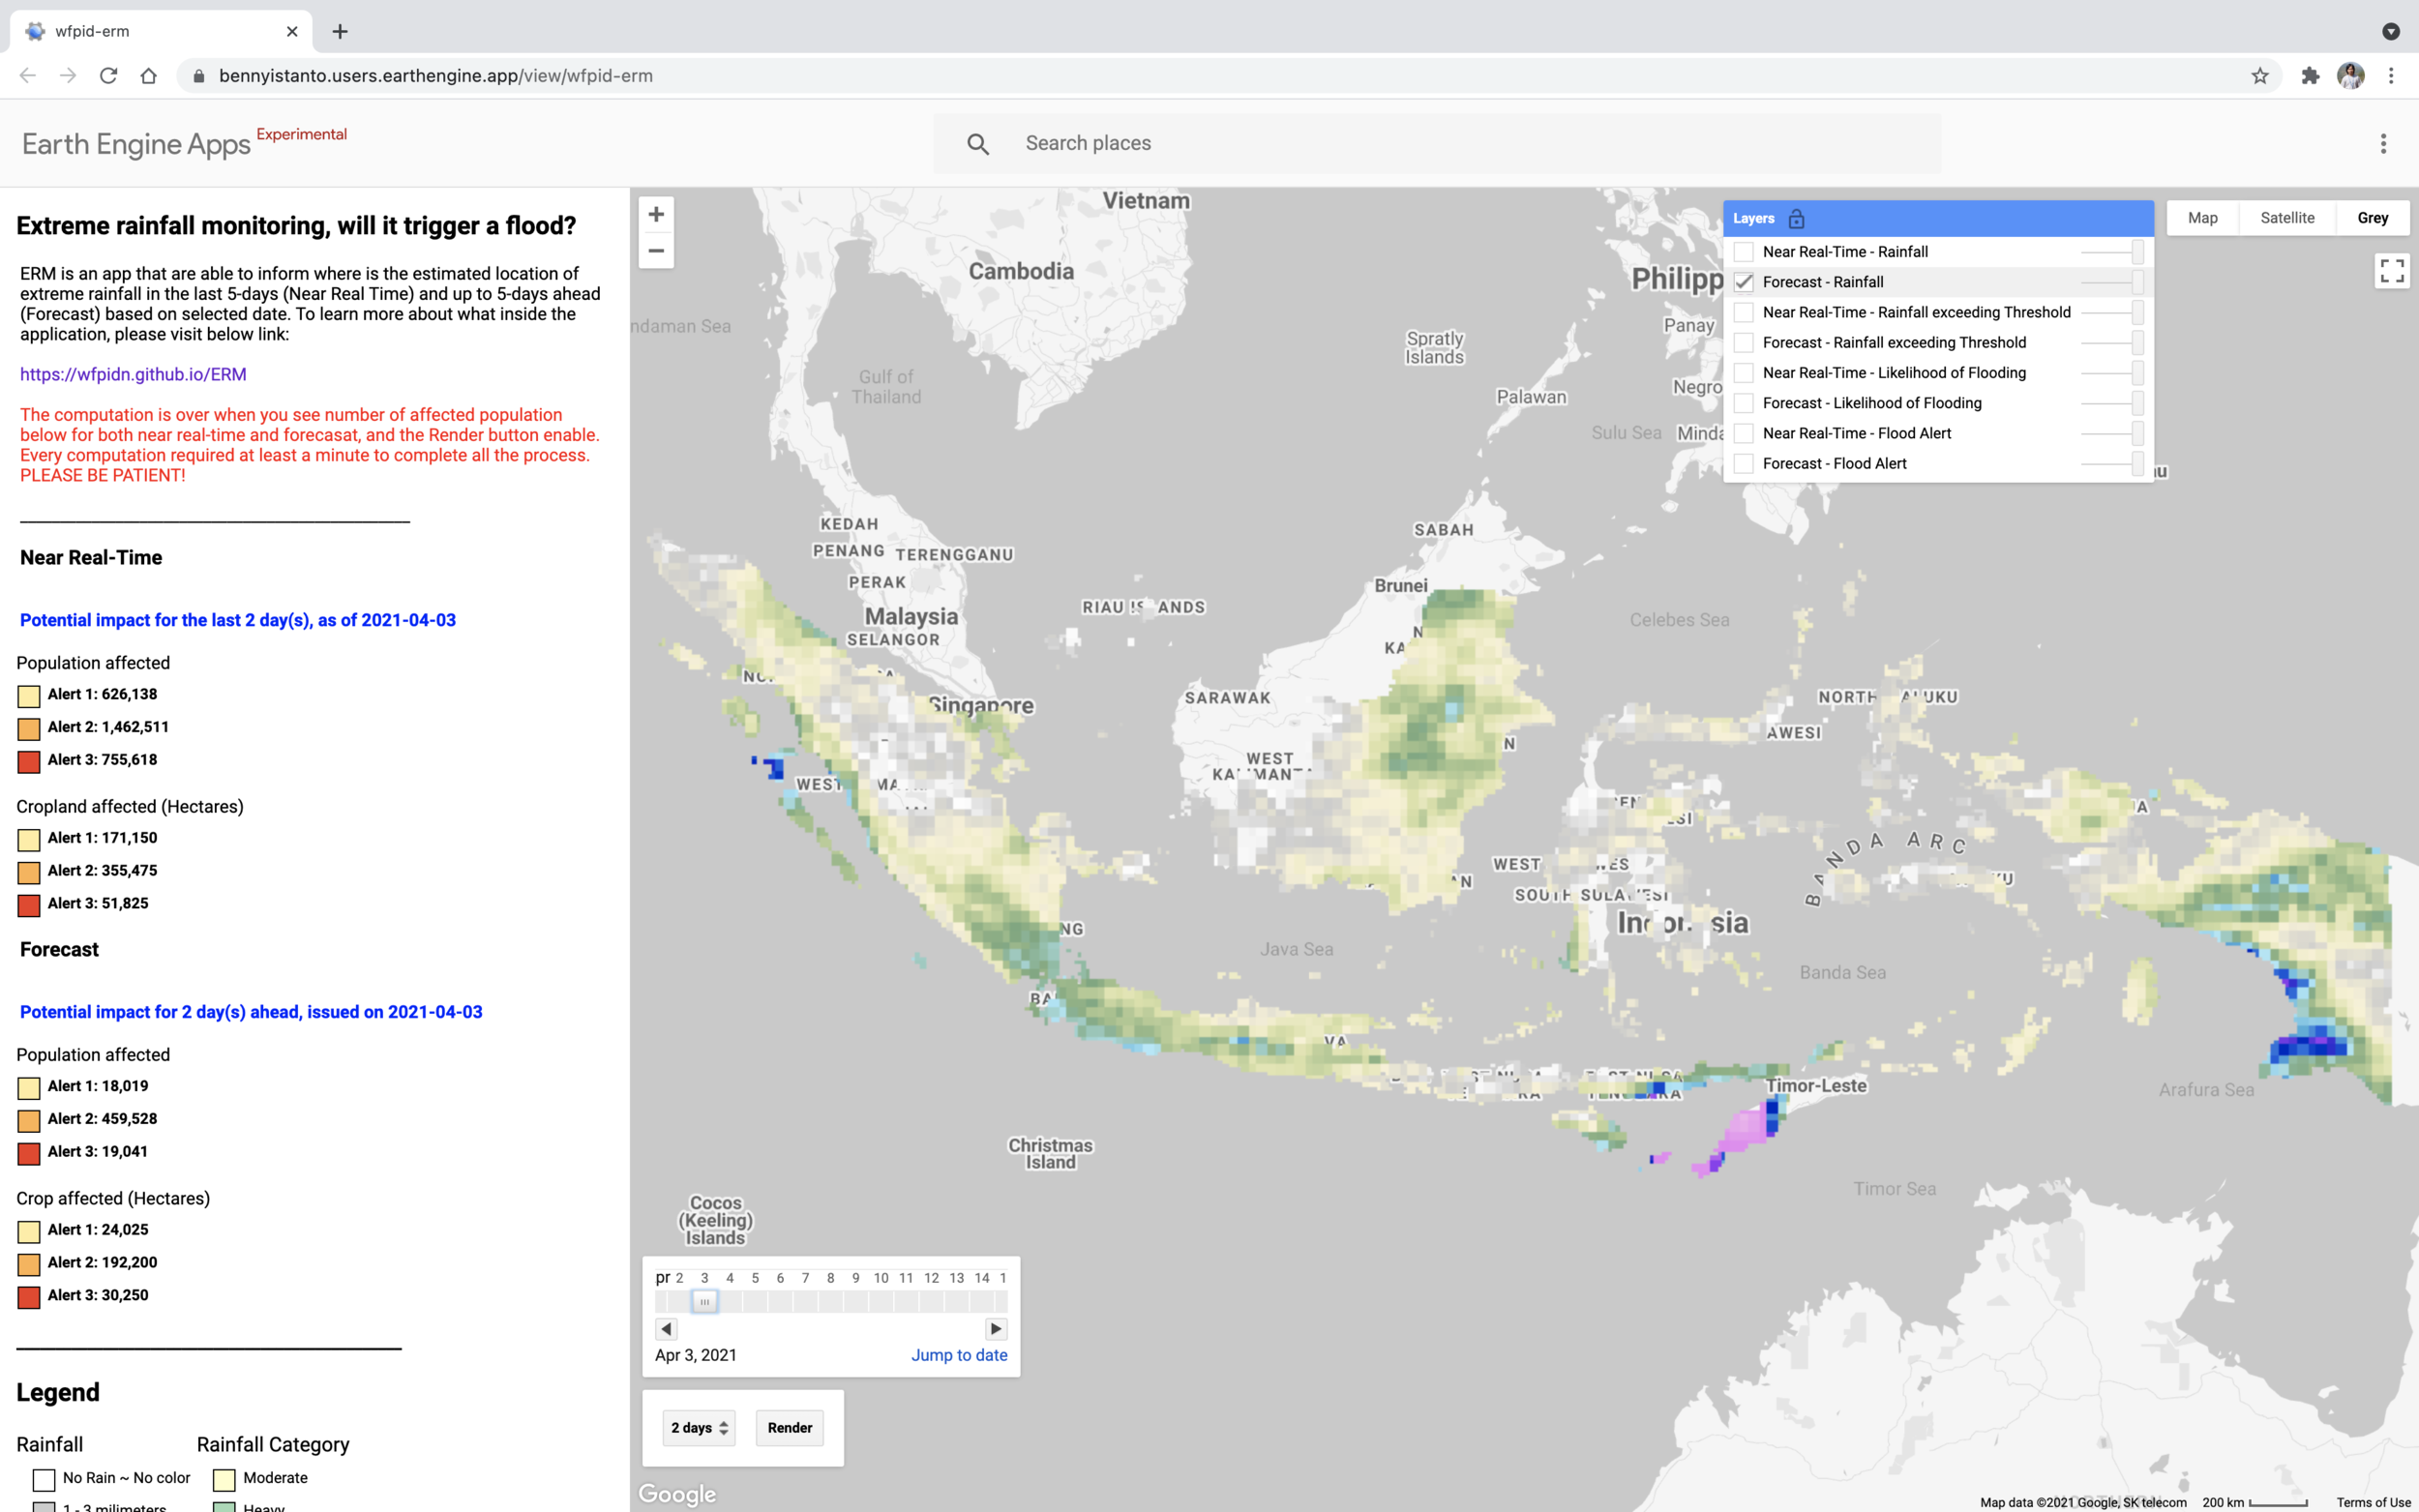Click day 12 on the date timeline
2419x1512 pixels.
(931, 1278)
